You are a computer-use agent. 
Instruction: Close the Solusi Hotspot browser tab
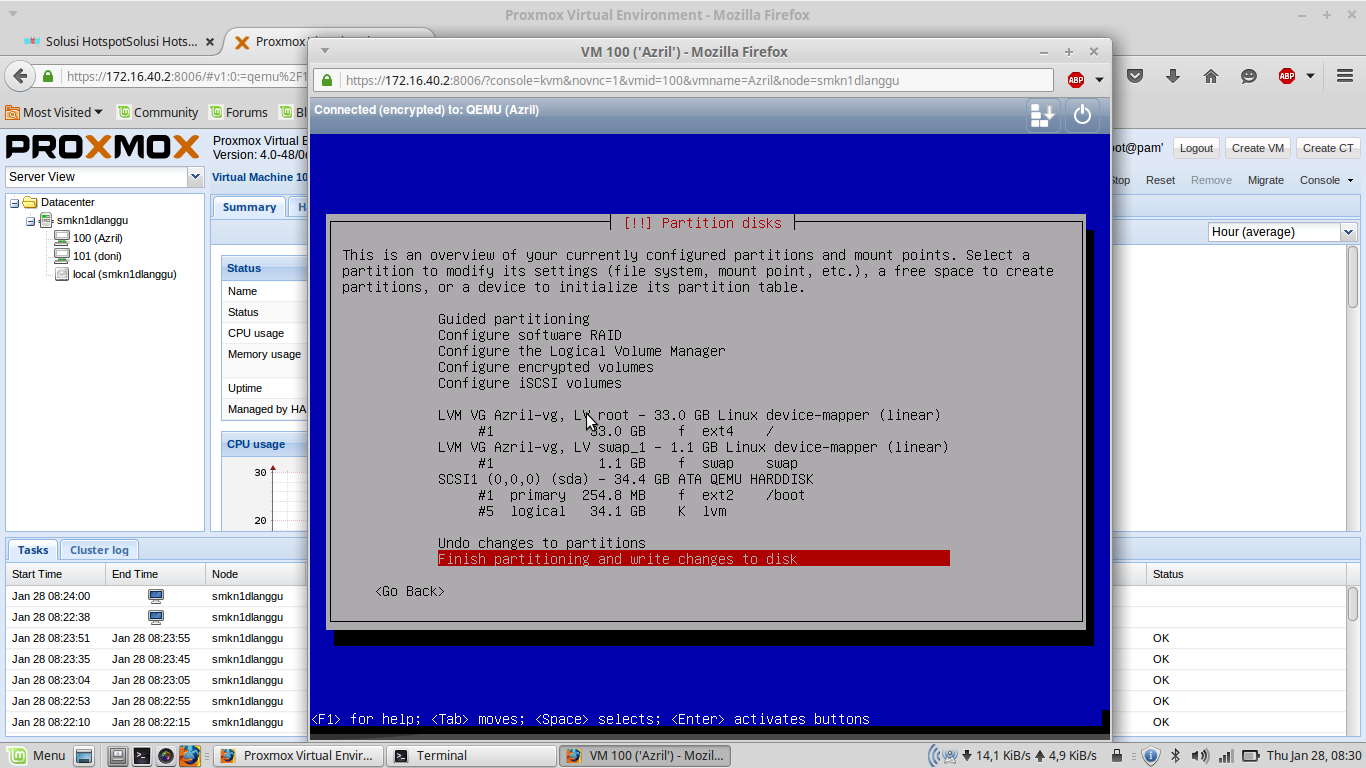(x=210, y=42)
